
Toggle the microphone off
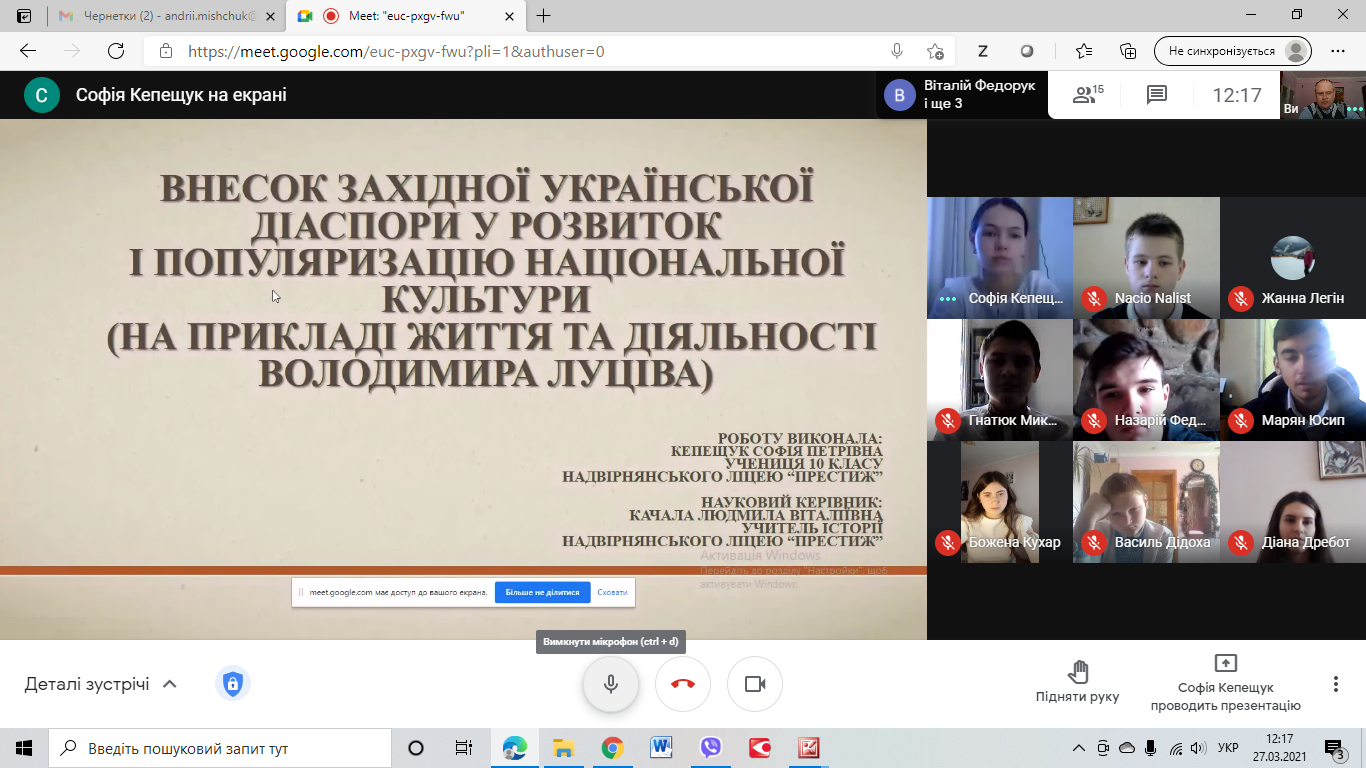pyautogui.click(x=611, y=684)
